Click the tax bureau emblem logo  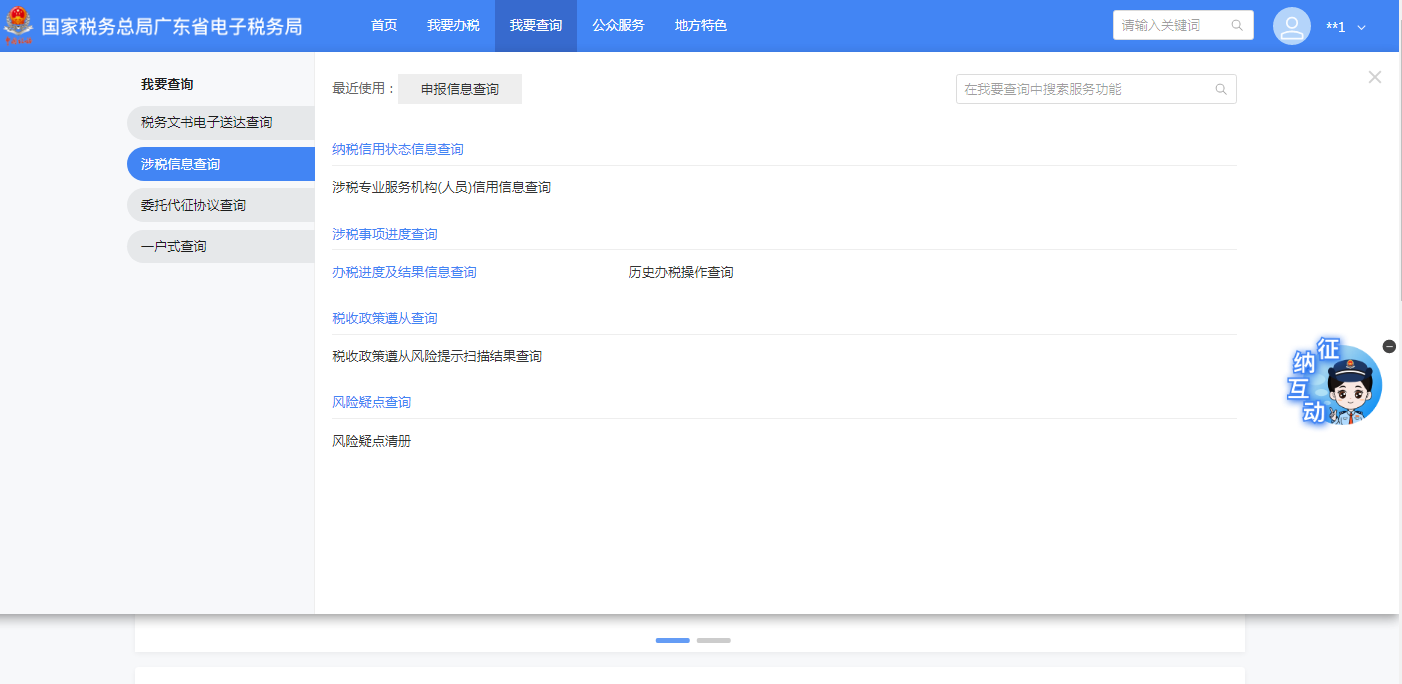coord(18,26)
